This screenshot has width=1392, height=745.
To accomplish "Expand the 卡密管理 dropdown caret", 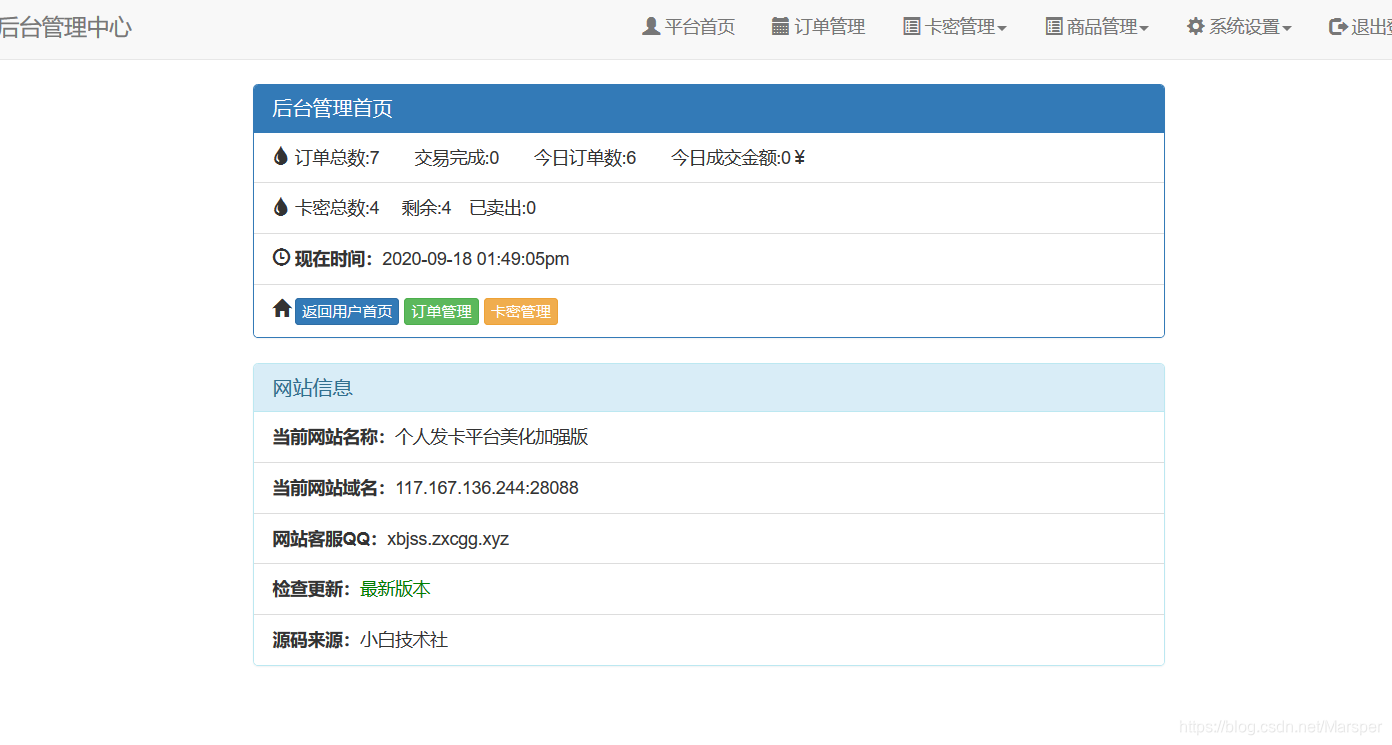I will pyautogui.click(x=1002, y=29).
